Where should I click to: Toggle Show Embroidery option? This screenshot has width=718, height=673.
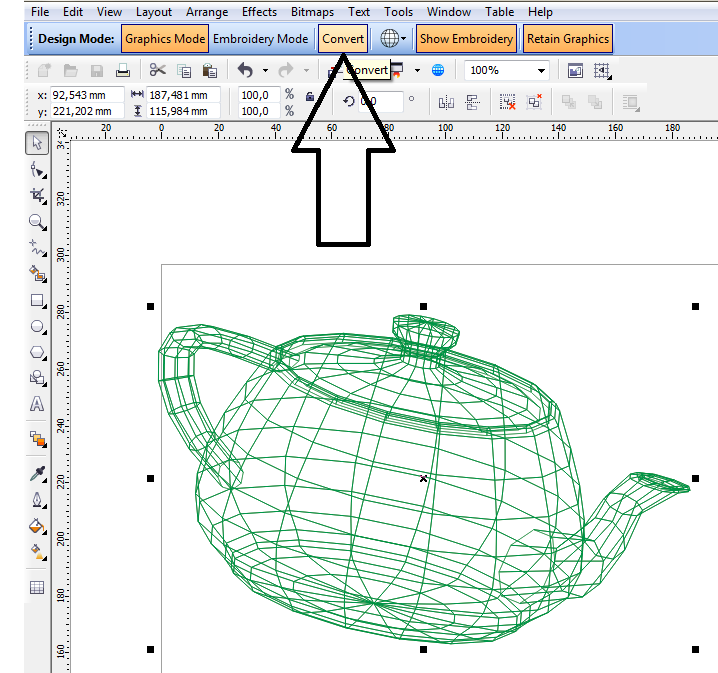point(466,39)
